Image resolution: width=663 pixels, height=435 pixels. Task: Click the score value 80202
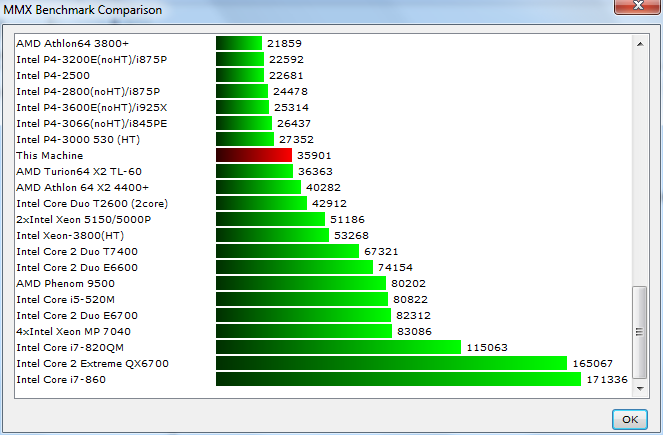pyautogui.click(x=408, y=283)
